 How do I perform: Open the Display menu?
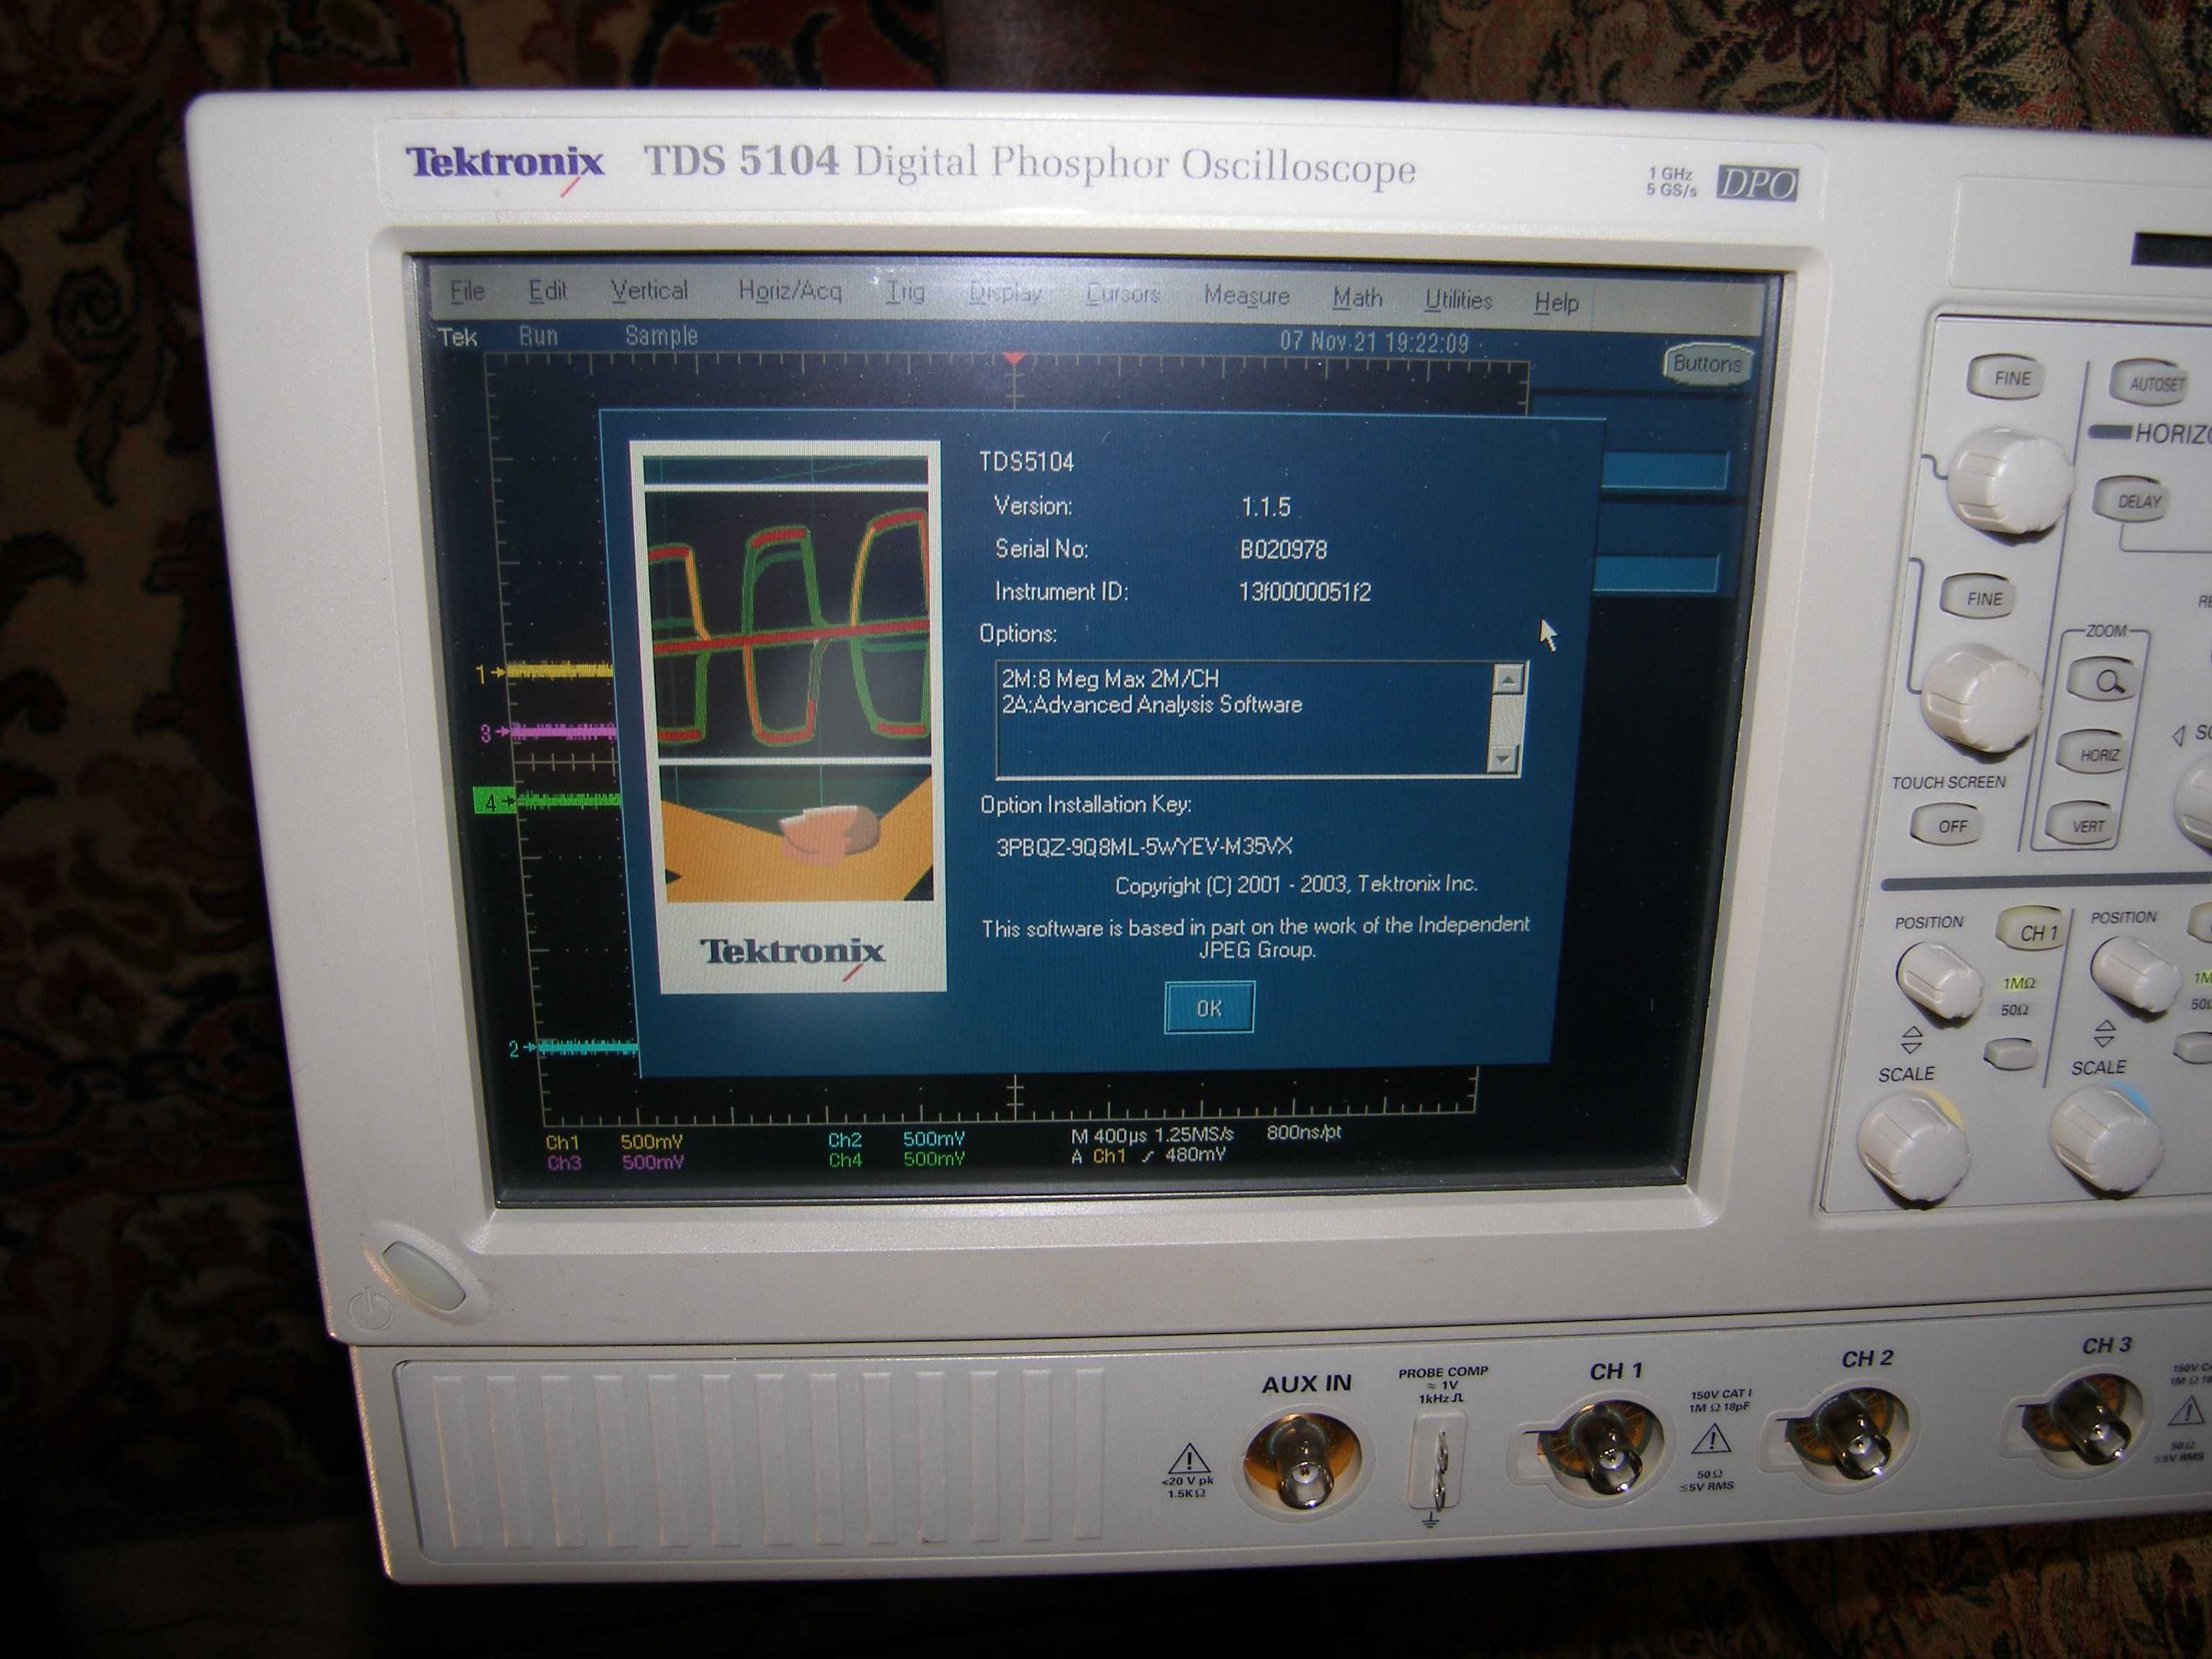pos(1005,293)
